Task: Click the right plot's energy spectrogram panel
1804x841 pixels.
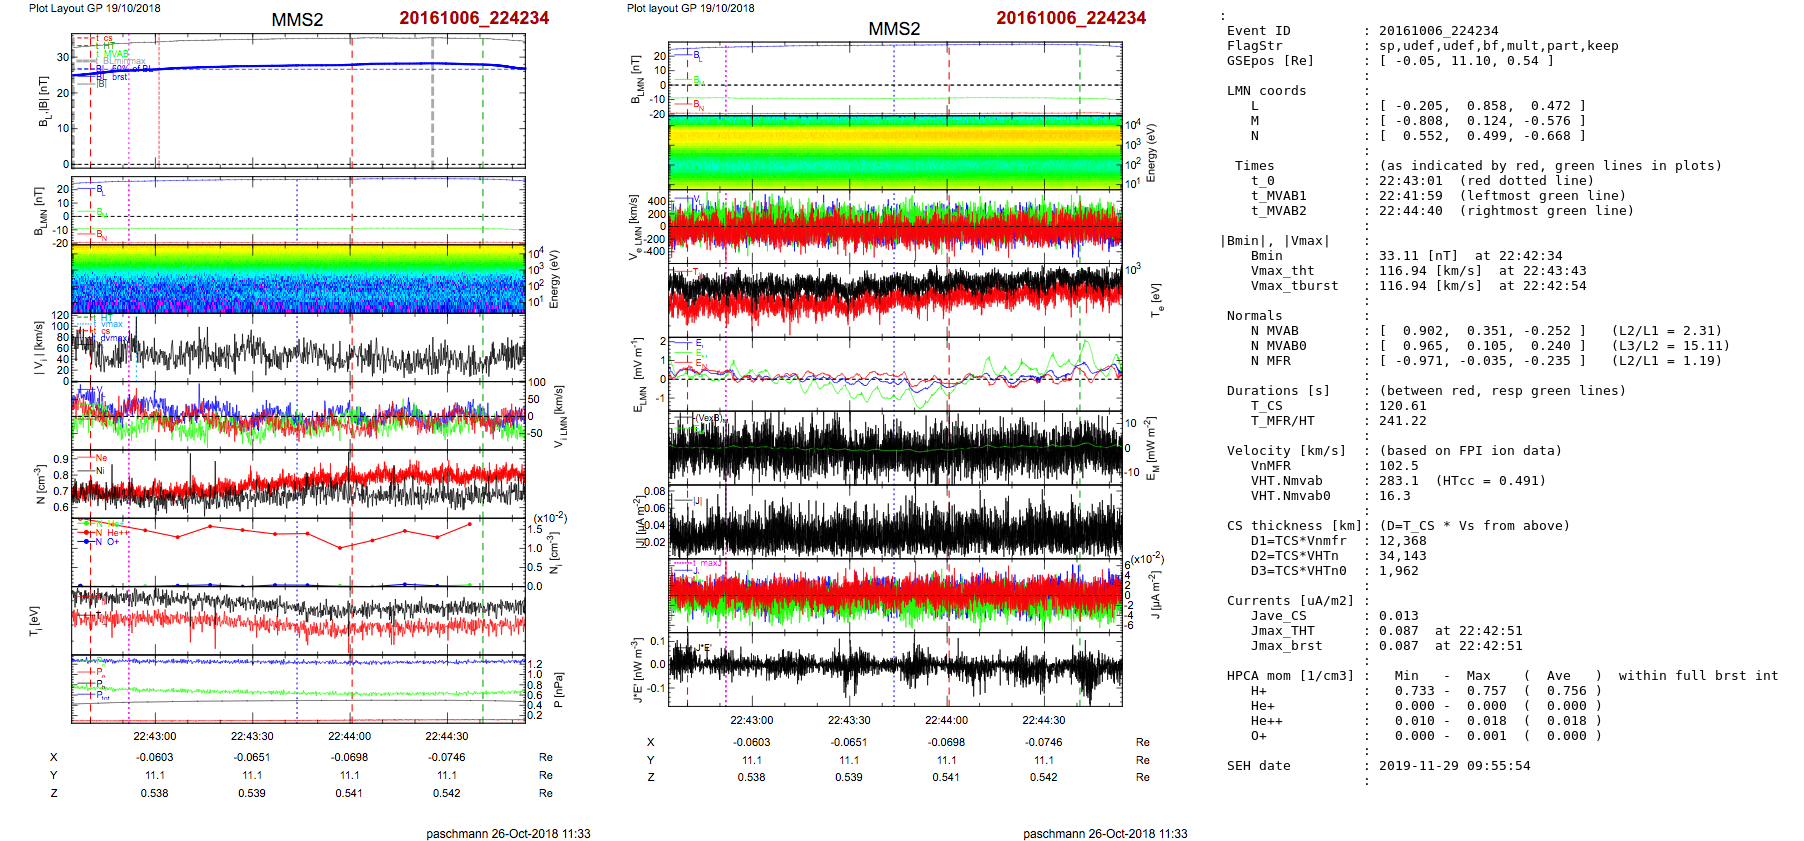Action: (x=894, y=152)
